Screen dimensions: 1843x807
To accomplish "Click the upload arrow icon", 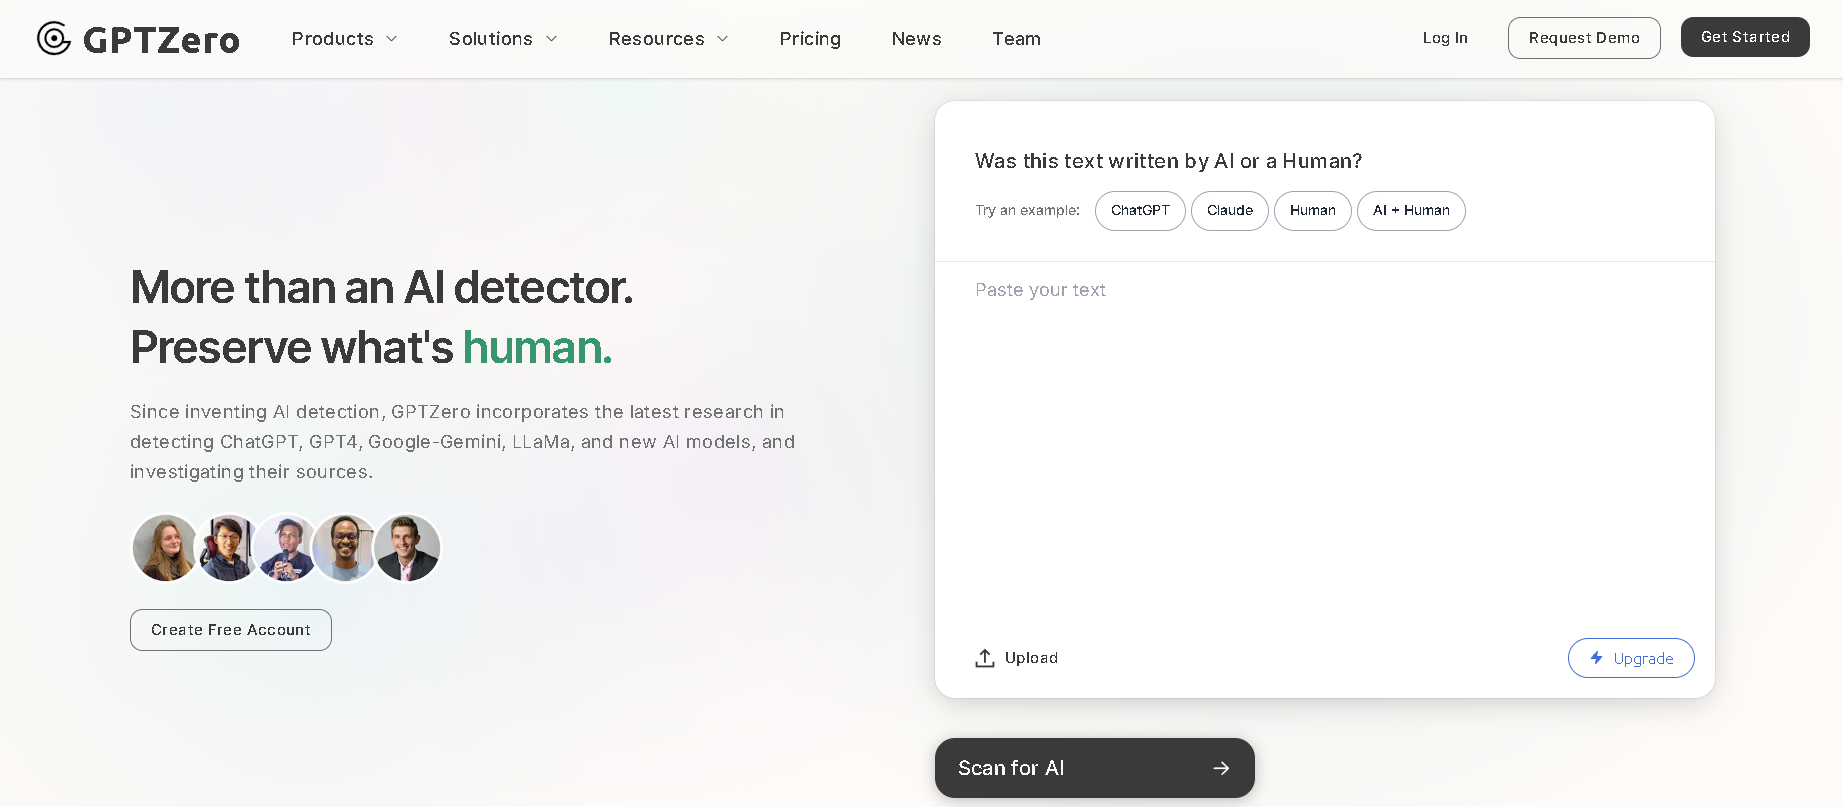I will 985,658.
